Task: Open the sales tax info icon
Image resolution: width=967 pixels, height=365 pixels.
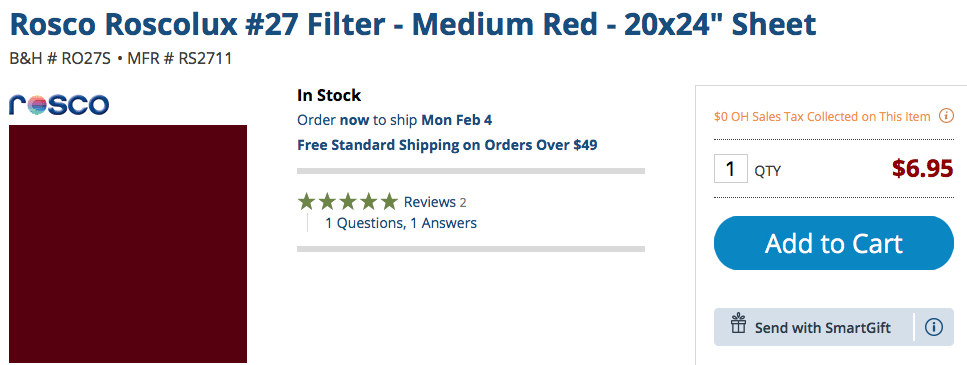Action: tap(946, 116)
